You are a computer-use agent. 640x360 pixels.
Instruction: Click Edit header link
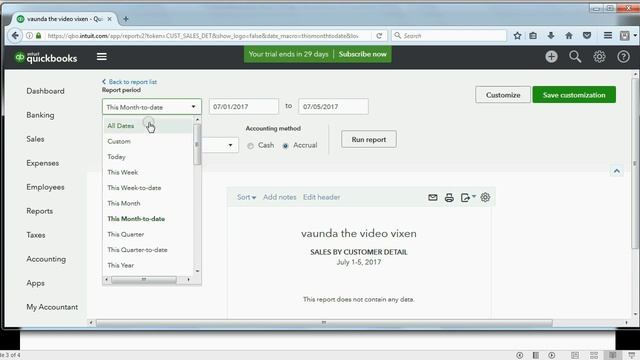coord(321,197)
